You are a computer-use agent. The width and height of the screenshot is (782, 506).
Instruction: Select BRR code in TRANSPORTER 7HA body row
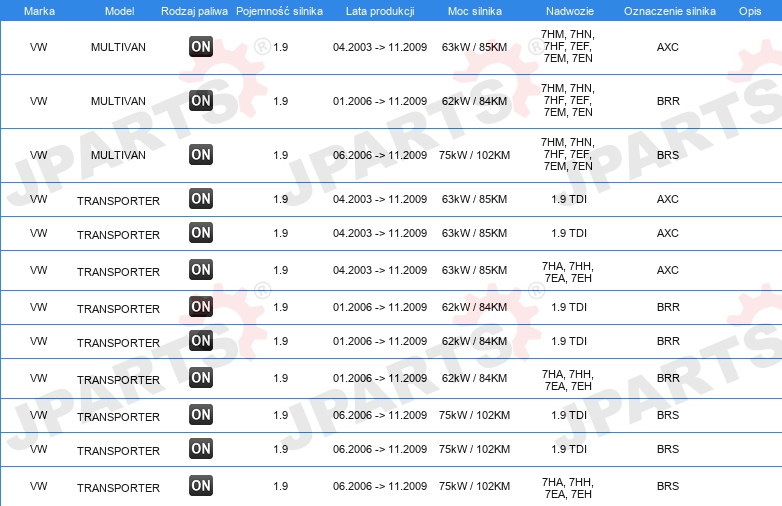[668, 378]
